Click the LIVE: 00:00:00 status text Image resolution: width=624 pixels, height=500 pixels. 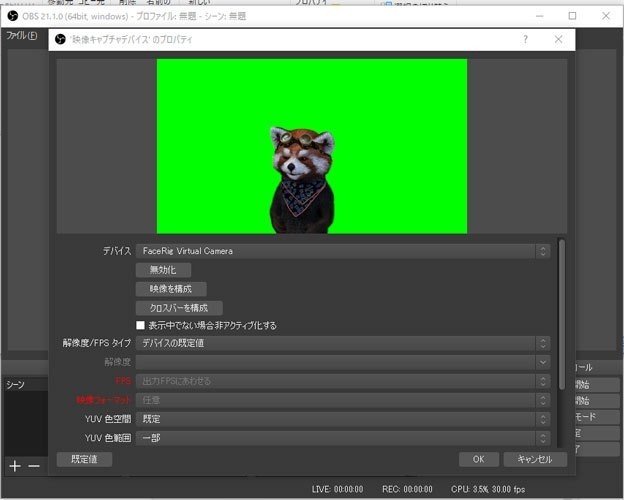337,489
